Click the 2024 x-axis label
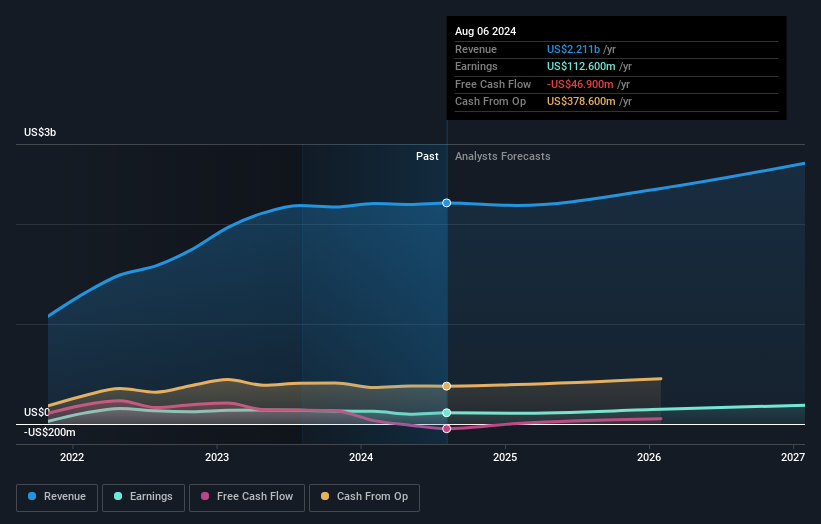This screenshot has width=821, height=524. (x=361, y=457)
